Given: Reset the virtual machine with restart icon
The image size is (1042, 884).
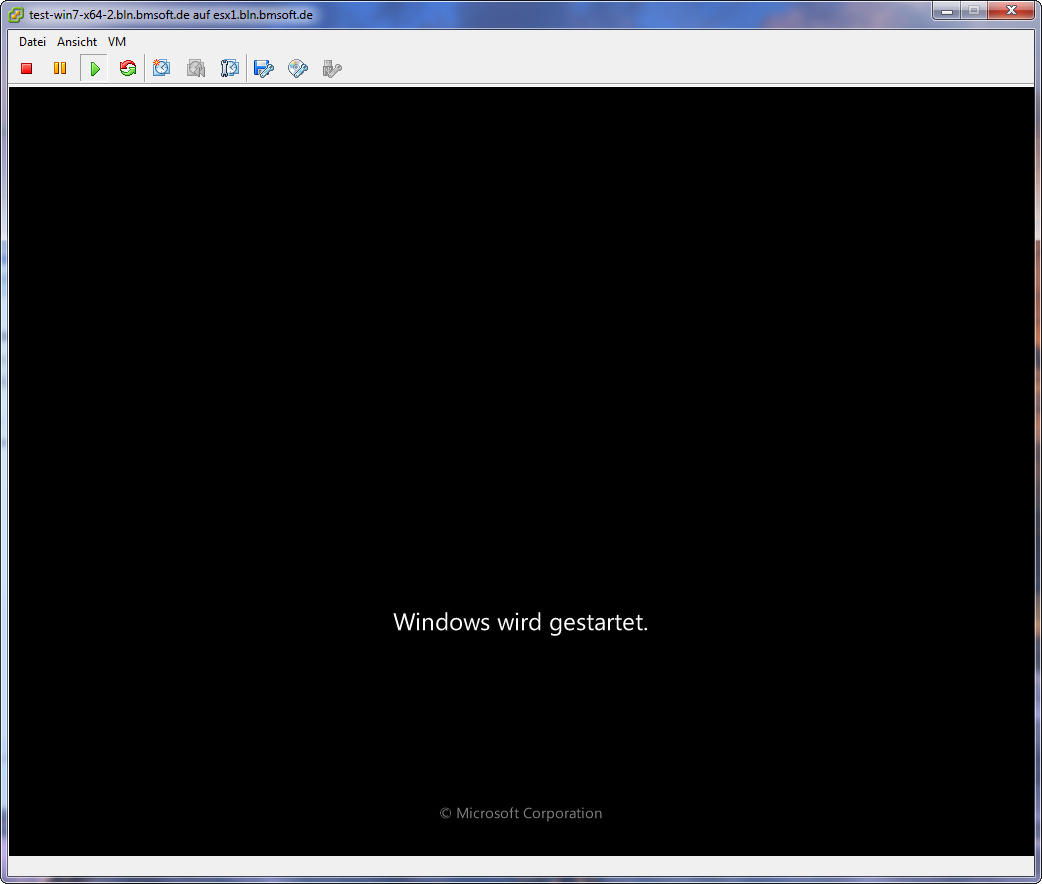Looking at the screenshot, I should [x=128, y=68].
